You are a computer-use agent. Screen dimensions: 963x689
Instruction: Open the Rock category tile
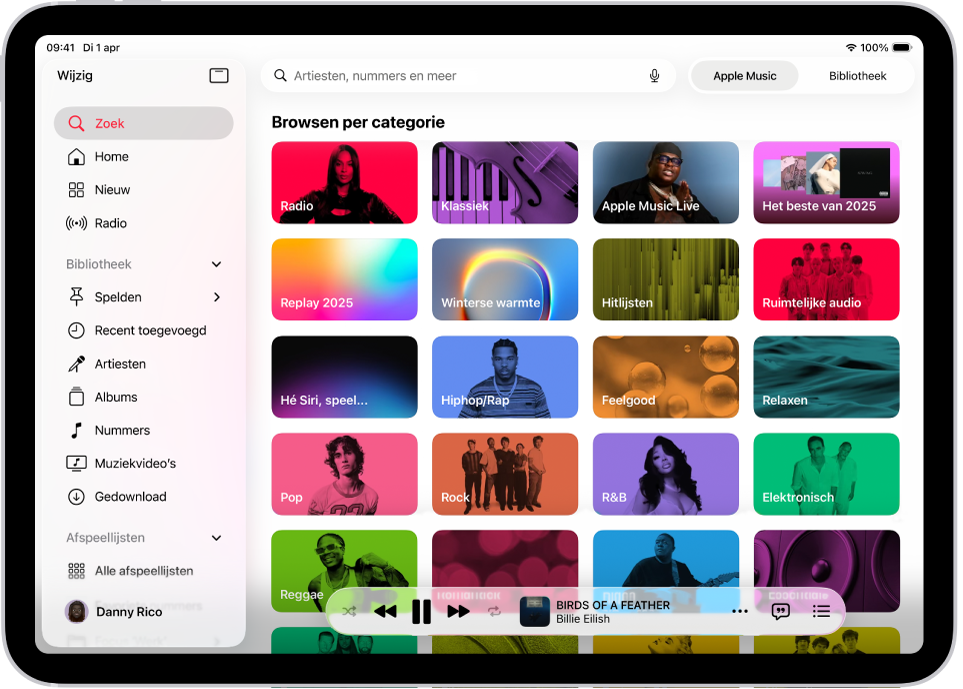[505, 474]
